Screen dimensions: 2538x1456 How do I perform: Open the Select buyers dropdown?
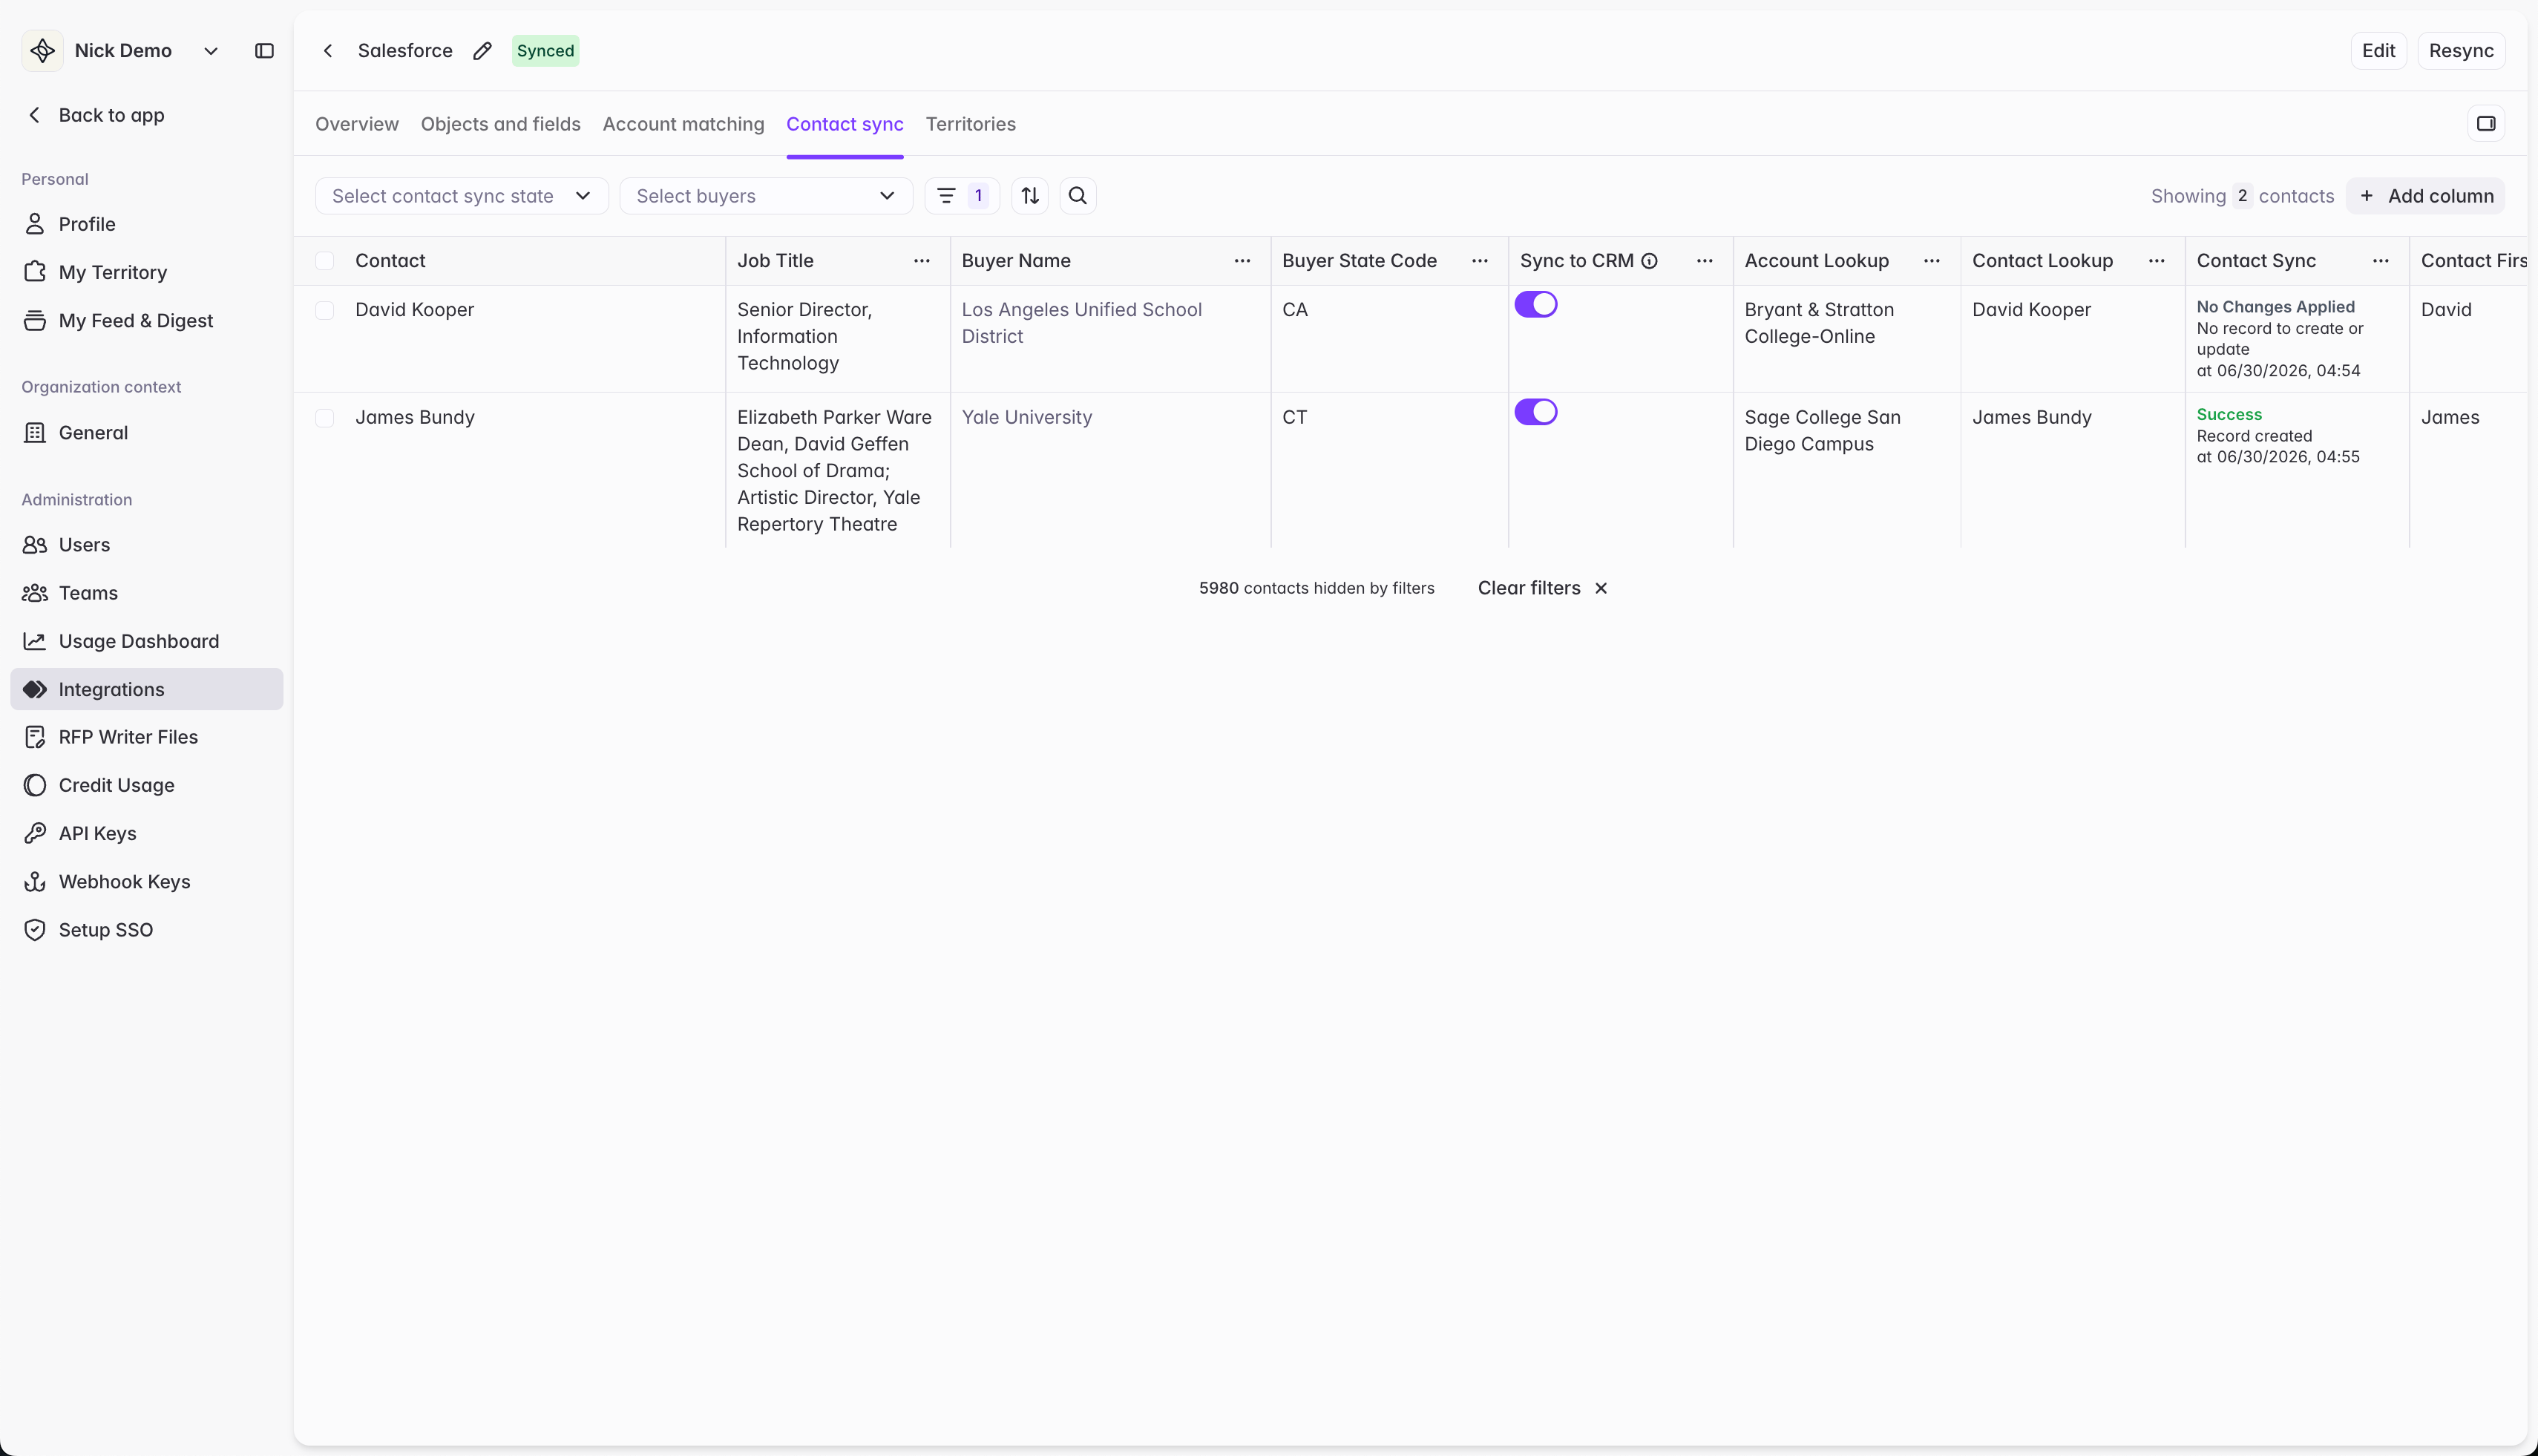click(x=766, y=196)
